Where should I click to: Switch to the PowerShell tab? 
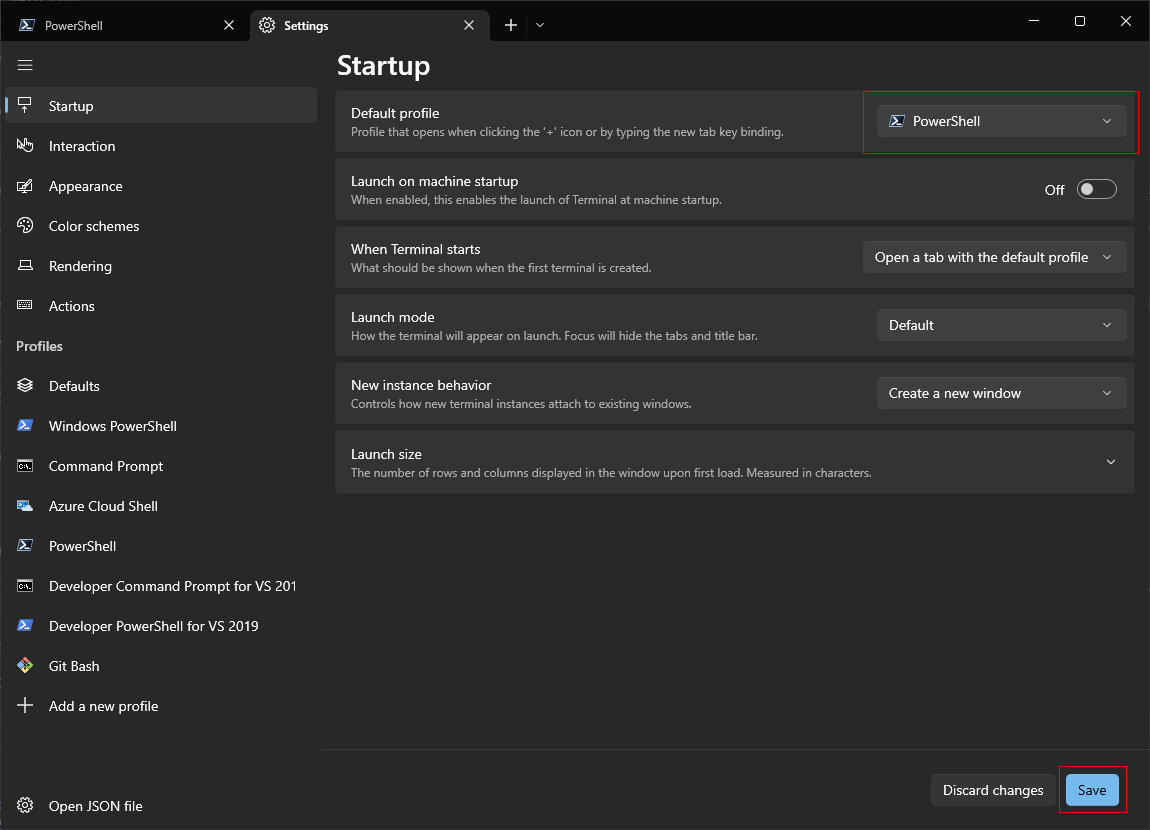tap(123, 25)
